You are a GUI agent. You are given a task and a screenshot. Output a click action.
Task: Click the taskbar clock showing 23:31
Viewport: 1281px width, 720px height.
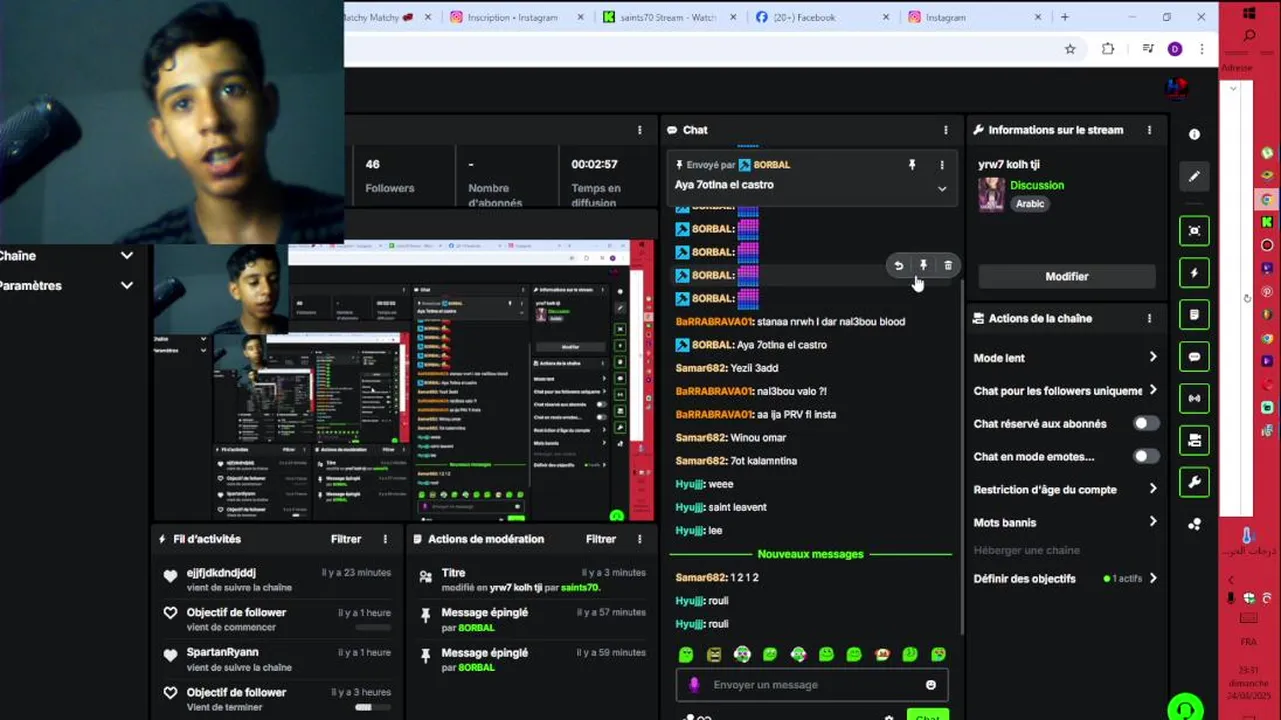1249,683
